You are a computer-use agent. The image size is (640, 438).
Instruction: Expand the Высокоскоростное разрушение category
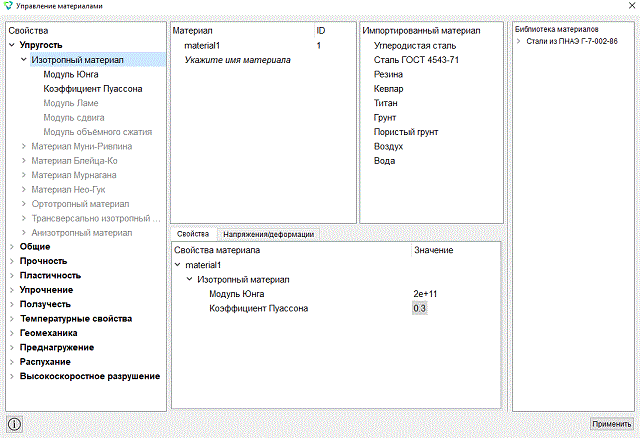click(x=12, y=376)
